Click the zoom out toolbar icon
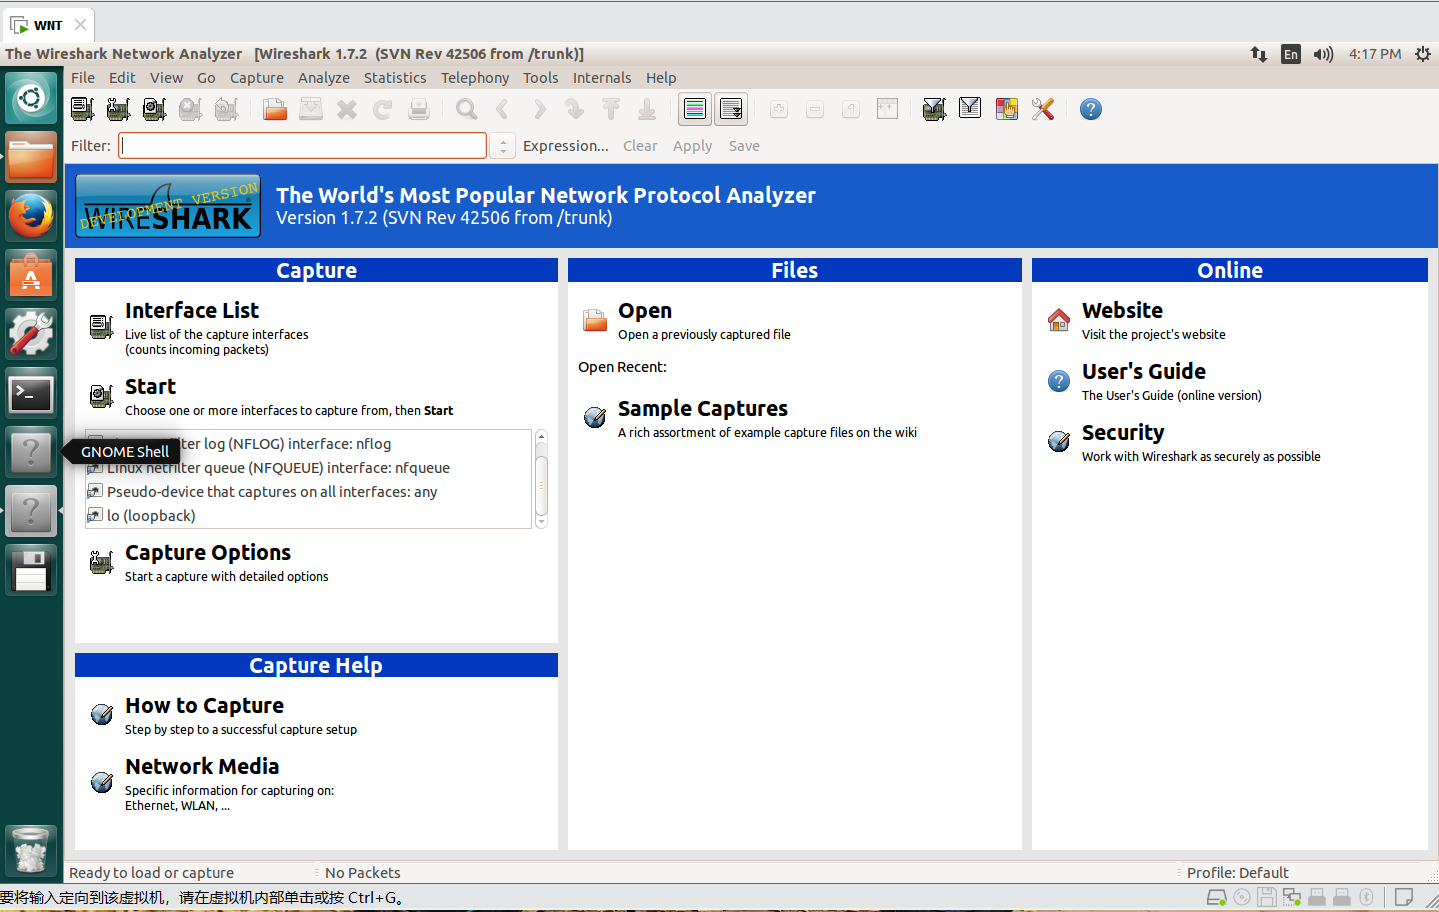Viewport: 1439px width, 912px height. (815, 109)
